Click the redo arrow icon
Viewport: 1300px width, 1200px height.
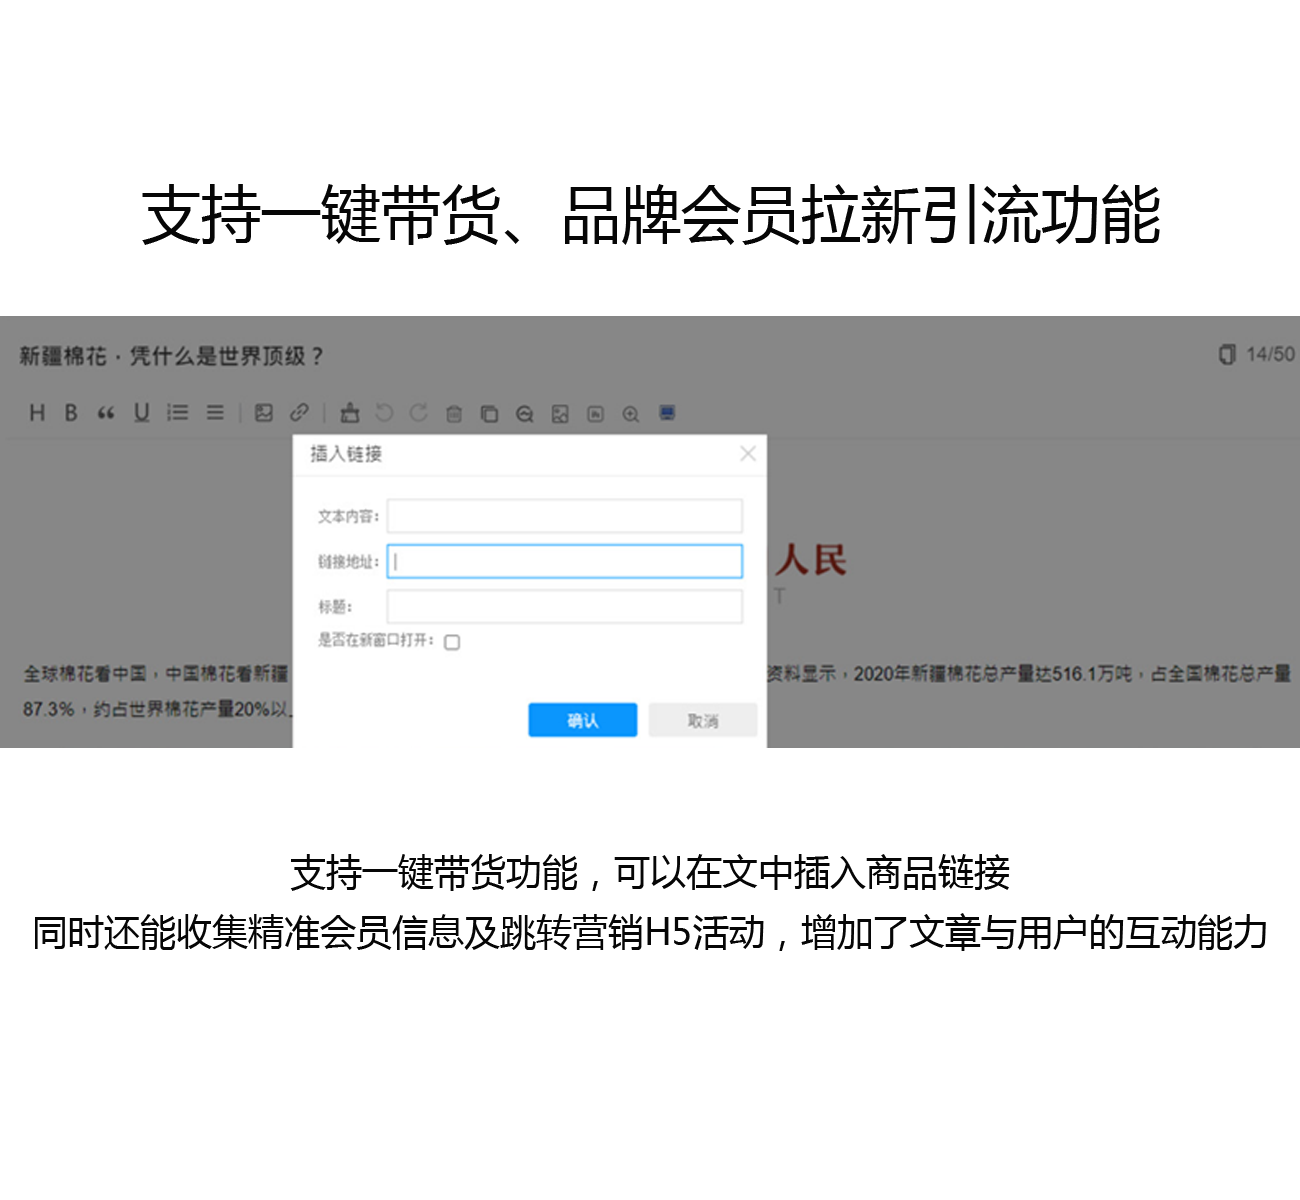coord(419,413)
